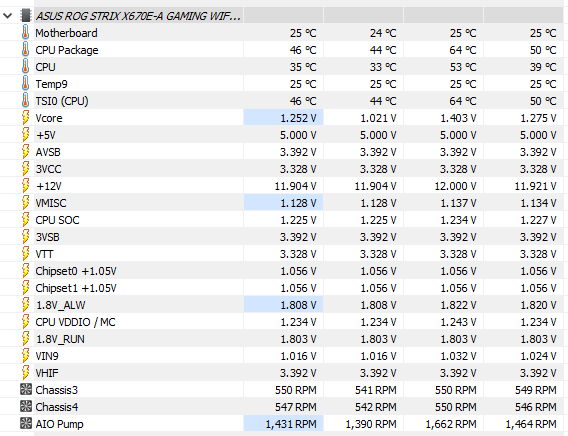
Task: Click the highlighted VMISC value 1.128 V
Action: coord(298,203)
